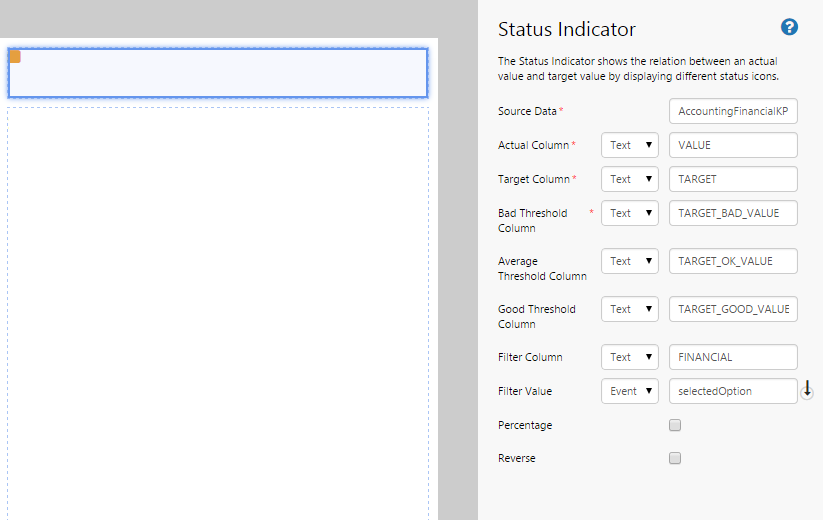Click the FINANCIAL filter column field
823x520 pixels.
[732, 357]
